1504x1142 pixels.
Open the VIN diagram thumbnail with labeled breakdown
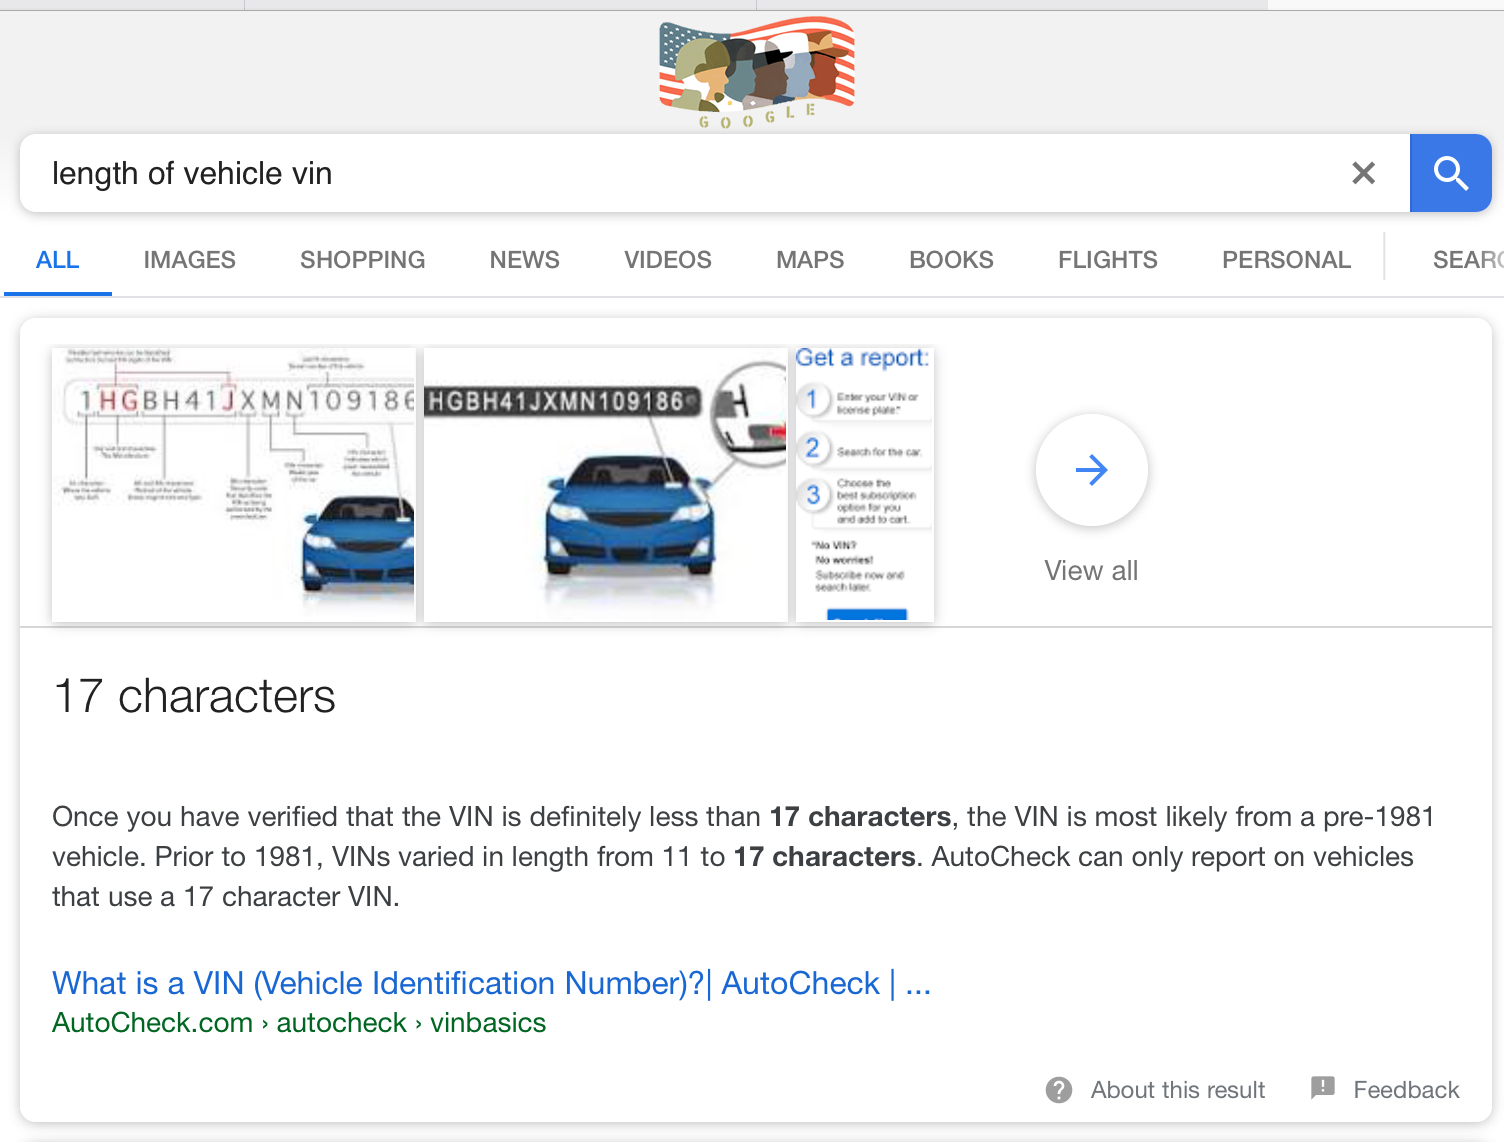(233, 484)
